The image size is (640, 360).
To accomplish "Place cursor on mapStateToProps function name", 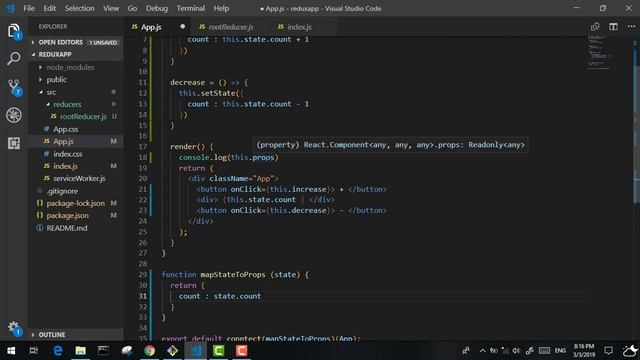I will coord(233,275).
